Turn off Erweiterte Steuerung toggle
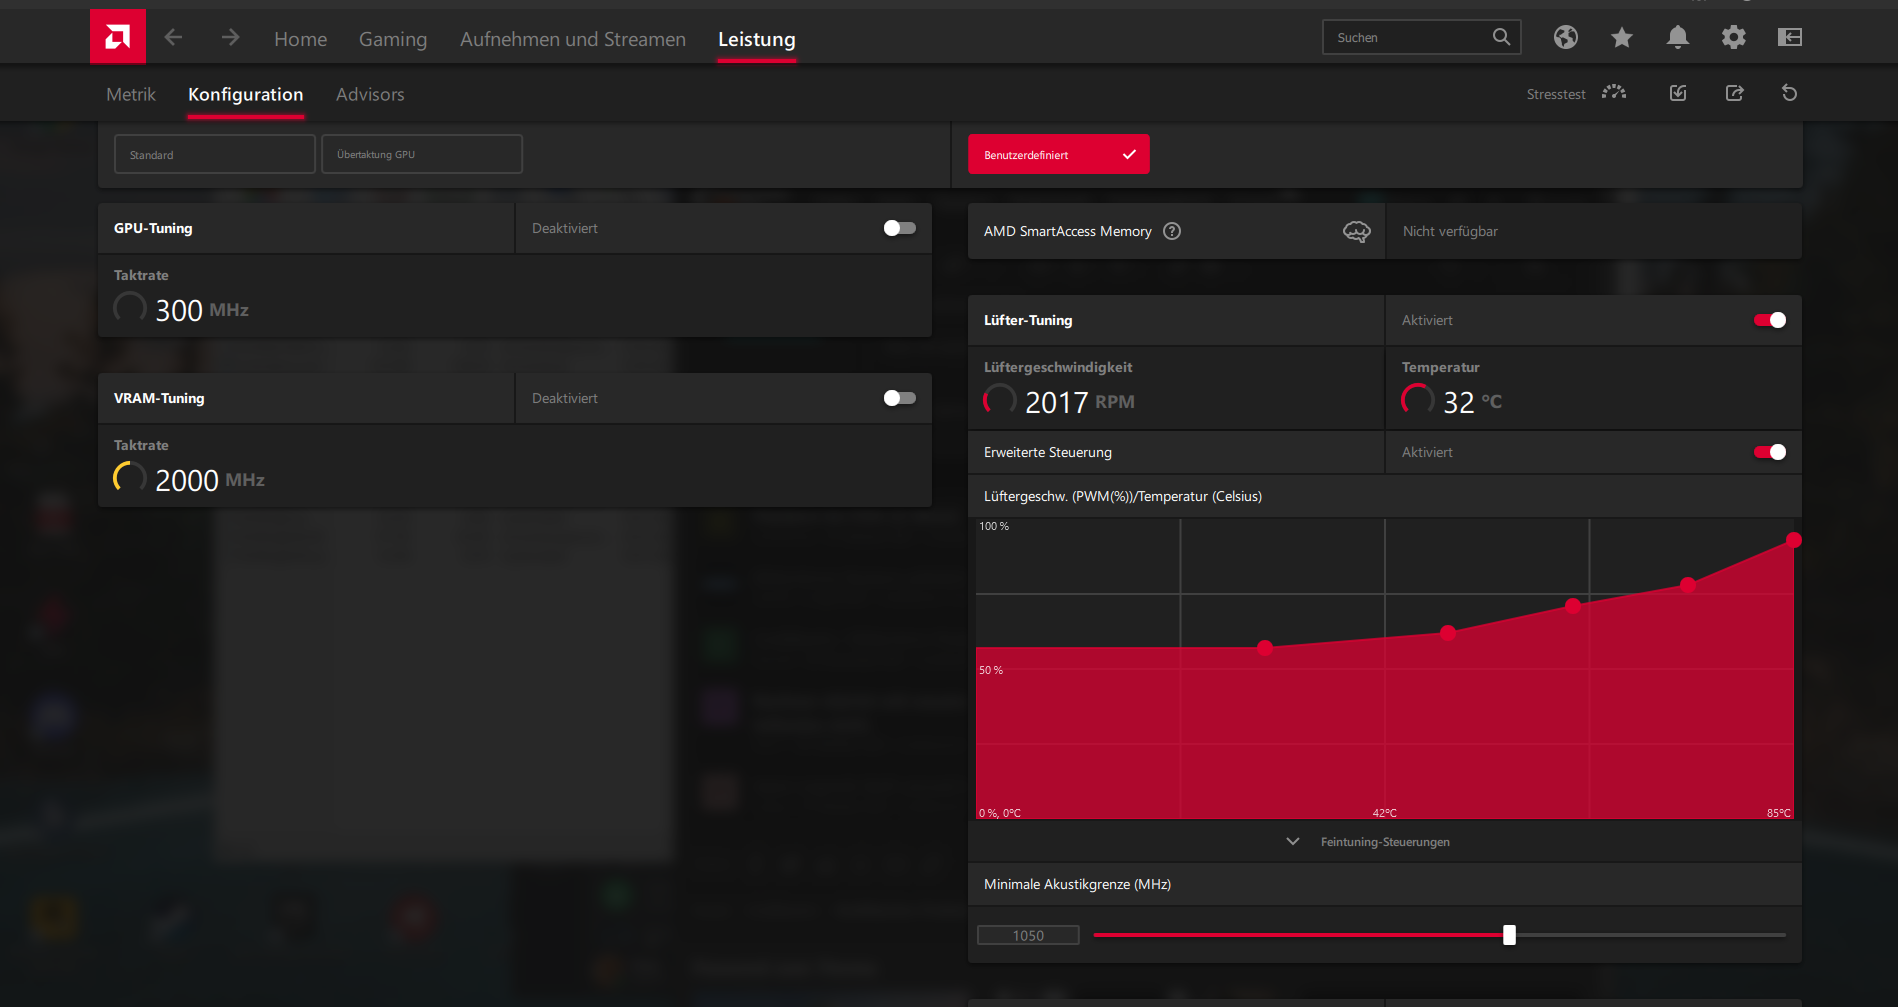This screenshot has height=1007, width=1898. click(x=1770, y=452)
